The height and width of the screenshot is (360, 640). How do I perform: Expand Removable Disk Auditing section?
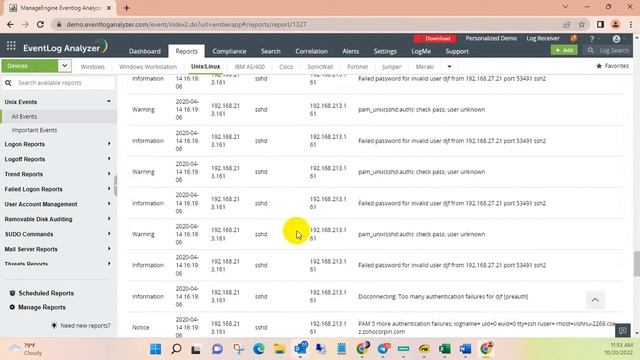click(x=109, y=219)
